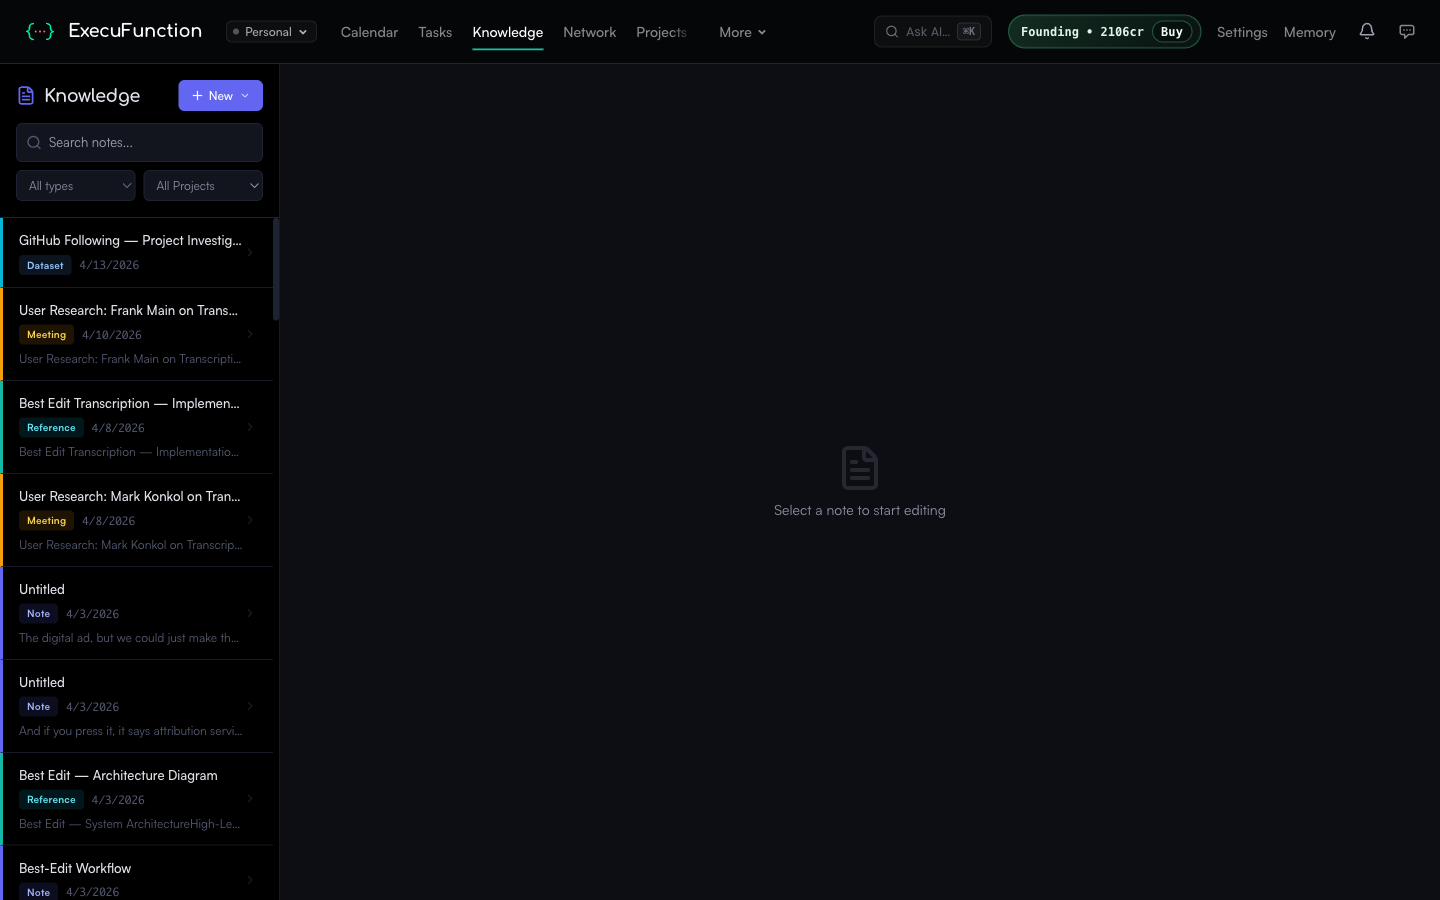
Task: Click the purple Knowledge document icon
Action: pos(25,94)
